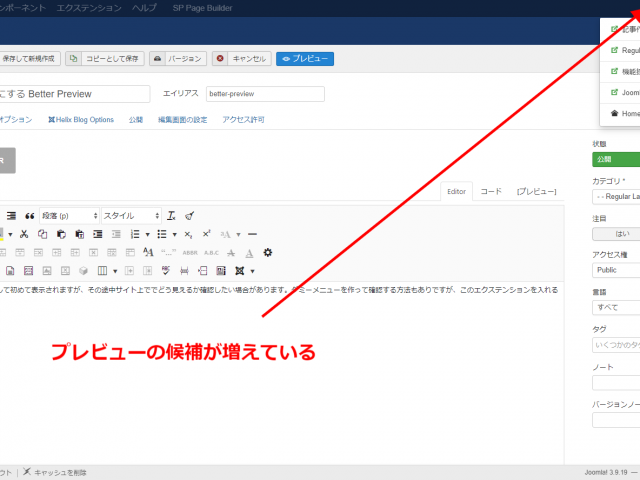The width and height of the screenshot is (640, 480).
Task: Click the table insert column layout icon
Action: pyautogui.click(x=102, y=271)
